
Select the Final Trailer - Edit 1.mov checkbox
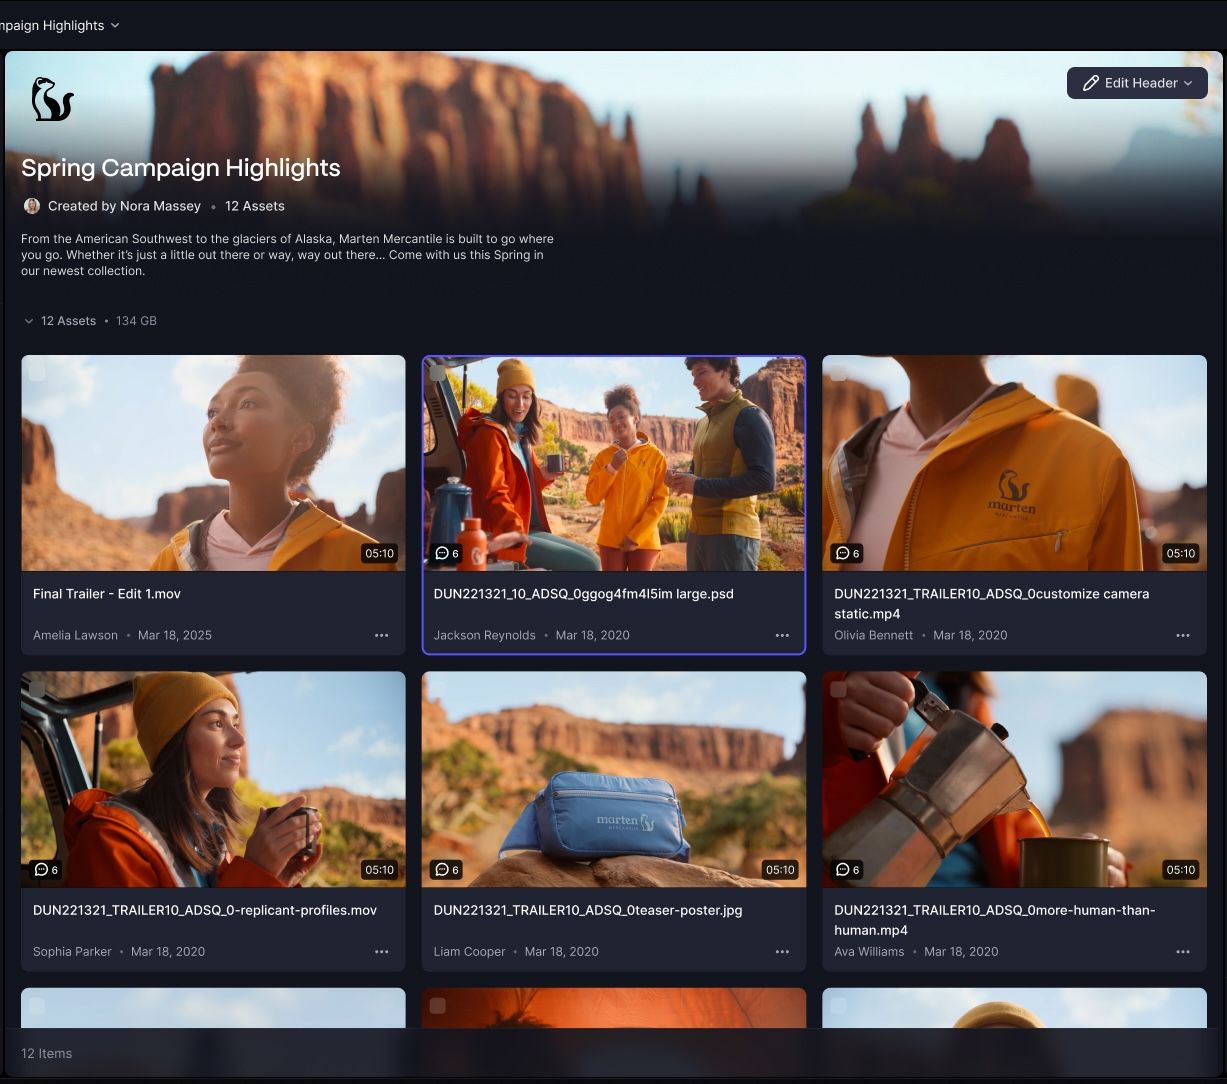click(37, 372)
